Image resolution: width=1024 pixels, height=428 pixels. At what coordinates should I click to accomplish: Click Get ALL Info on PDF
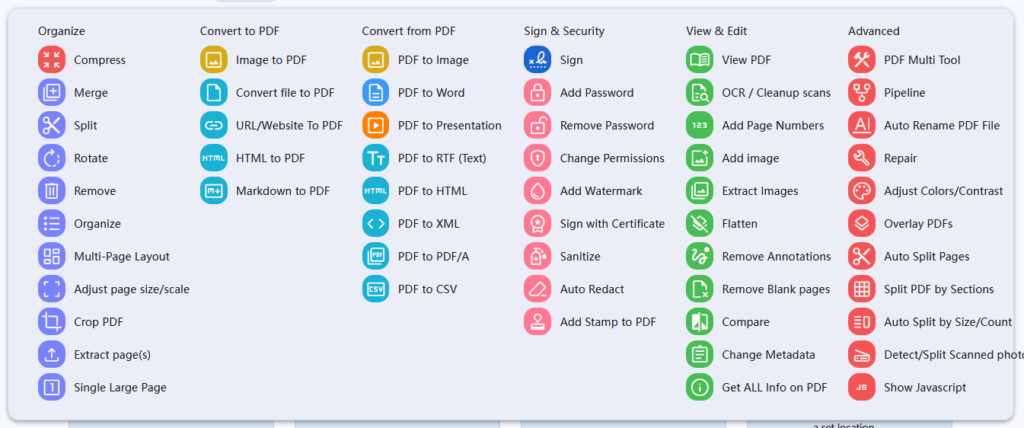pos(774,387)
